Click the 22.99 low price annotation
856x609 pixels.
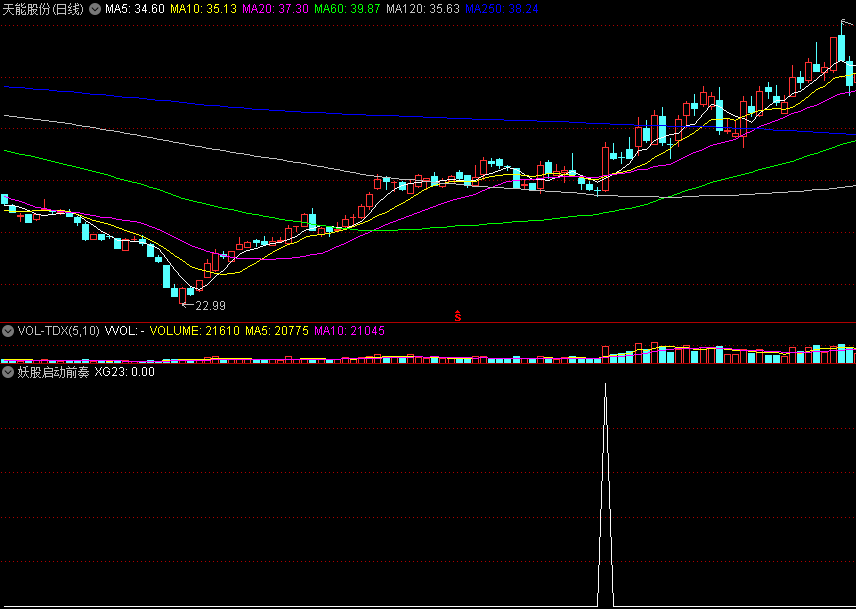tap(210, 306)
